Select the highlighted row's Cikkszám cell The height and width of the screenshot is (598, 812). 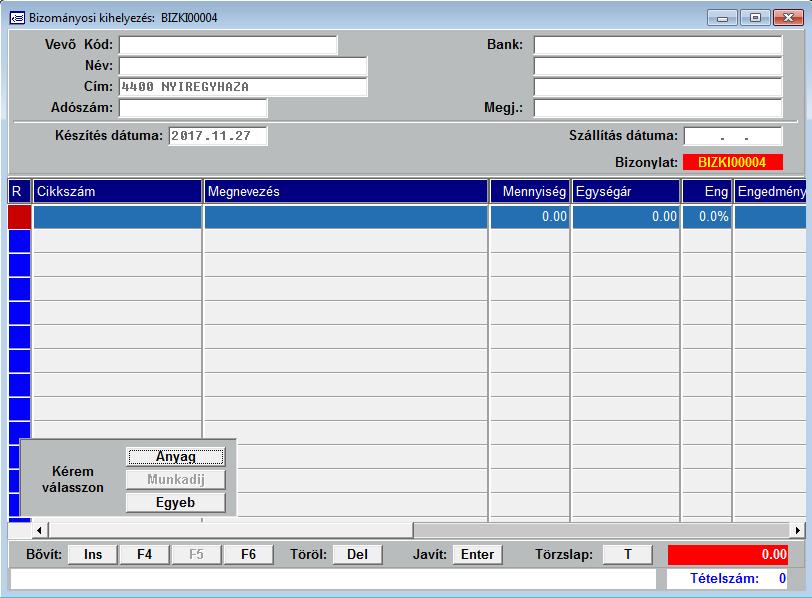click(118, 217)
